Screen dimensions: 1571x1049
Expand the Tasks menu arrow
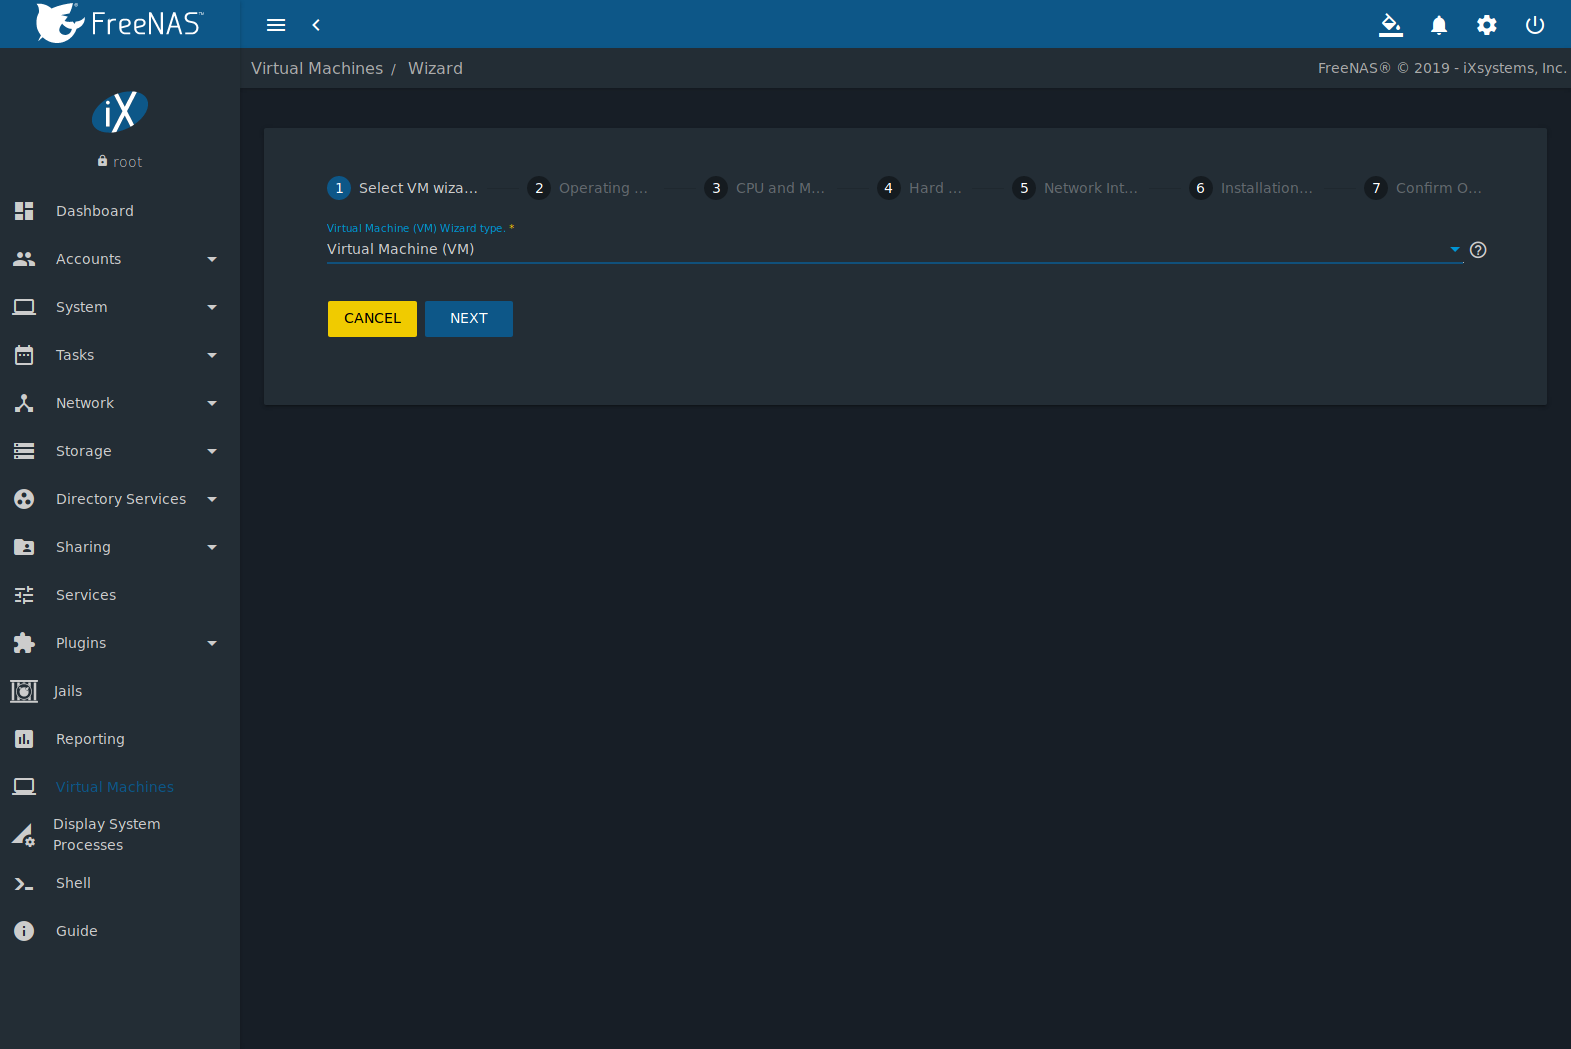[212, 355]
